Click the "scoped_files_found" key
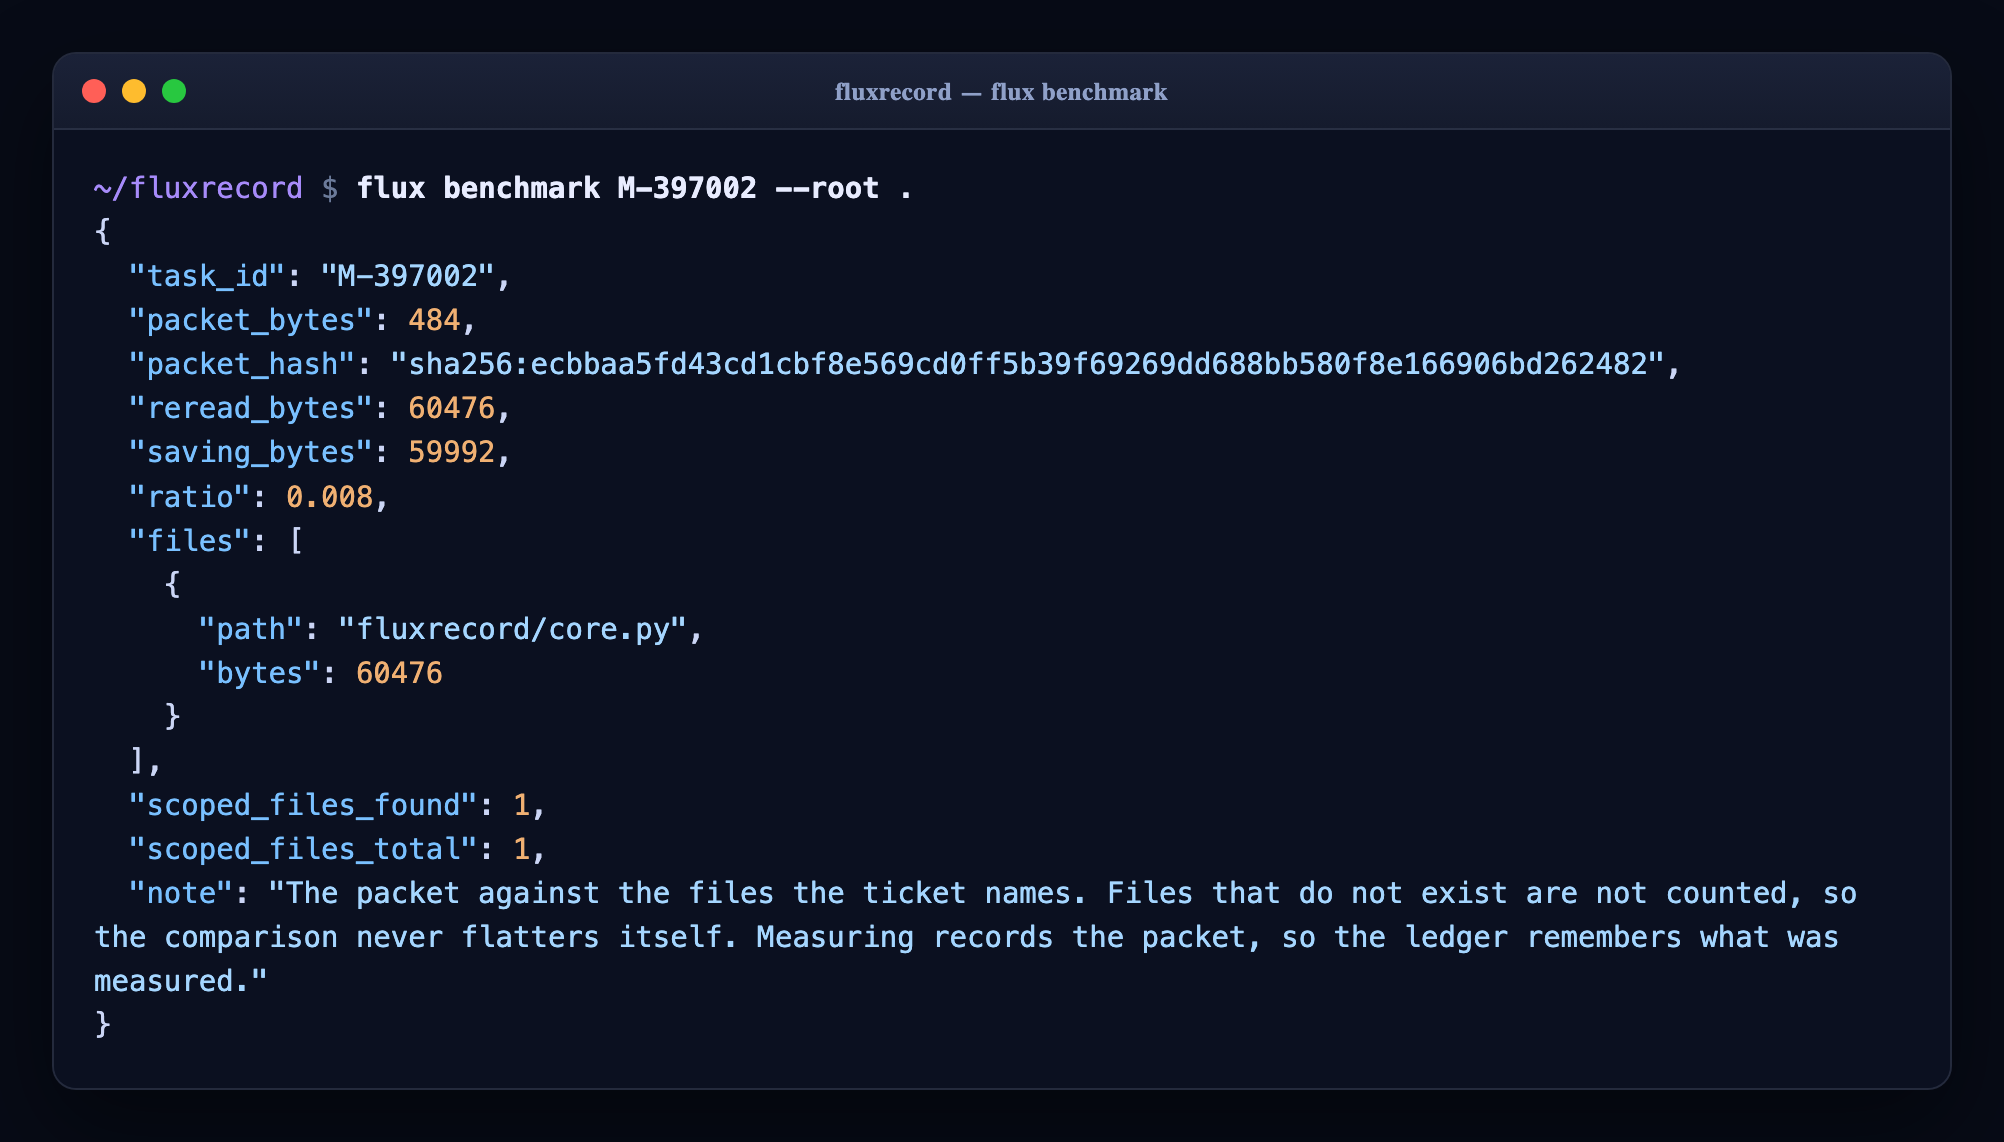Image resolution: width=2004 pixels, height=1142 pixels. (303, 805)
